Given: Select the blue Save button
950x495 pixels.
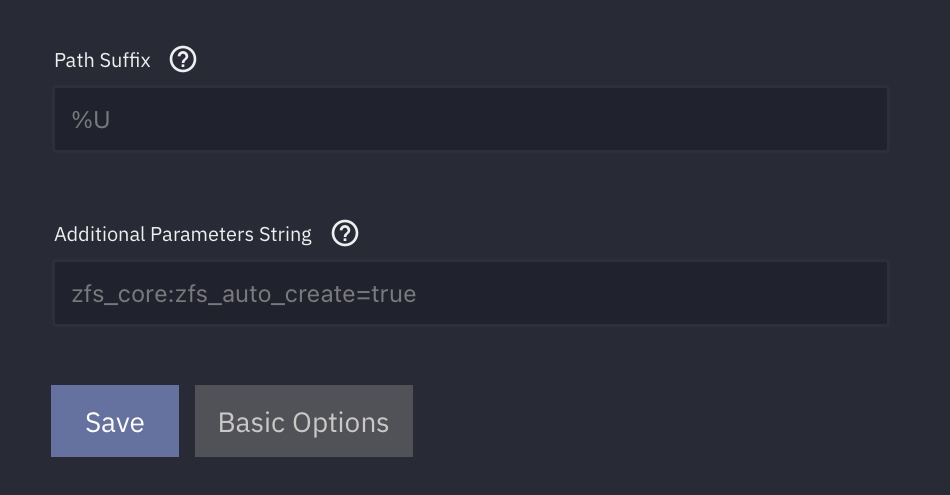Looking at the screenshot, I should [x=115, y=421].
